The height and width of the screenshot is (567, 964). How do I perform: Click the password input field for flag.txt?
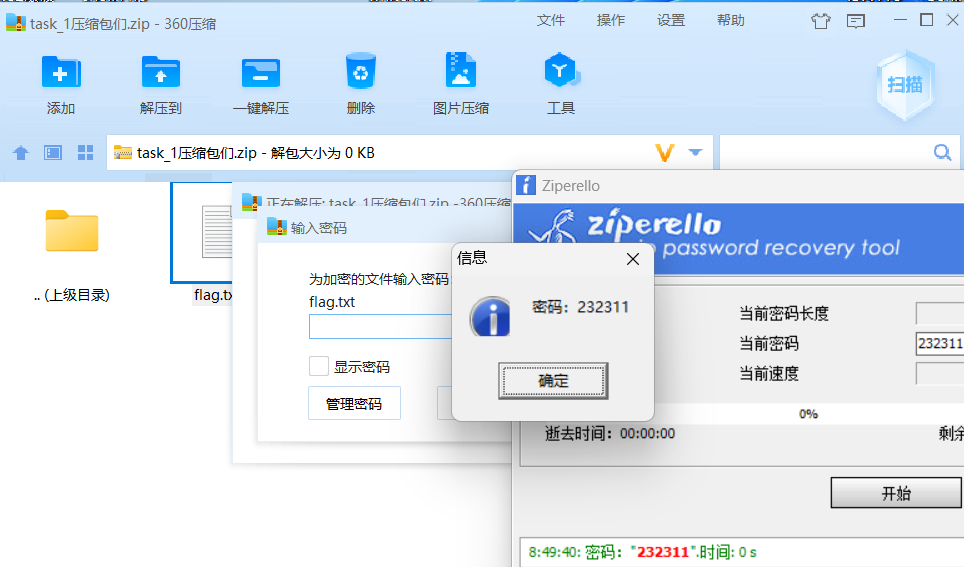click(x=381, y=327)
